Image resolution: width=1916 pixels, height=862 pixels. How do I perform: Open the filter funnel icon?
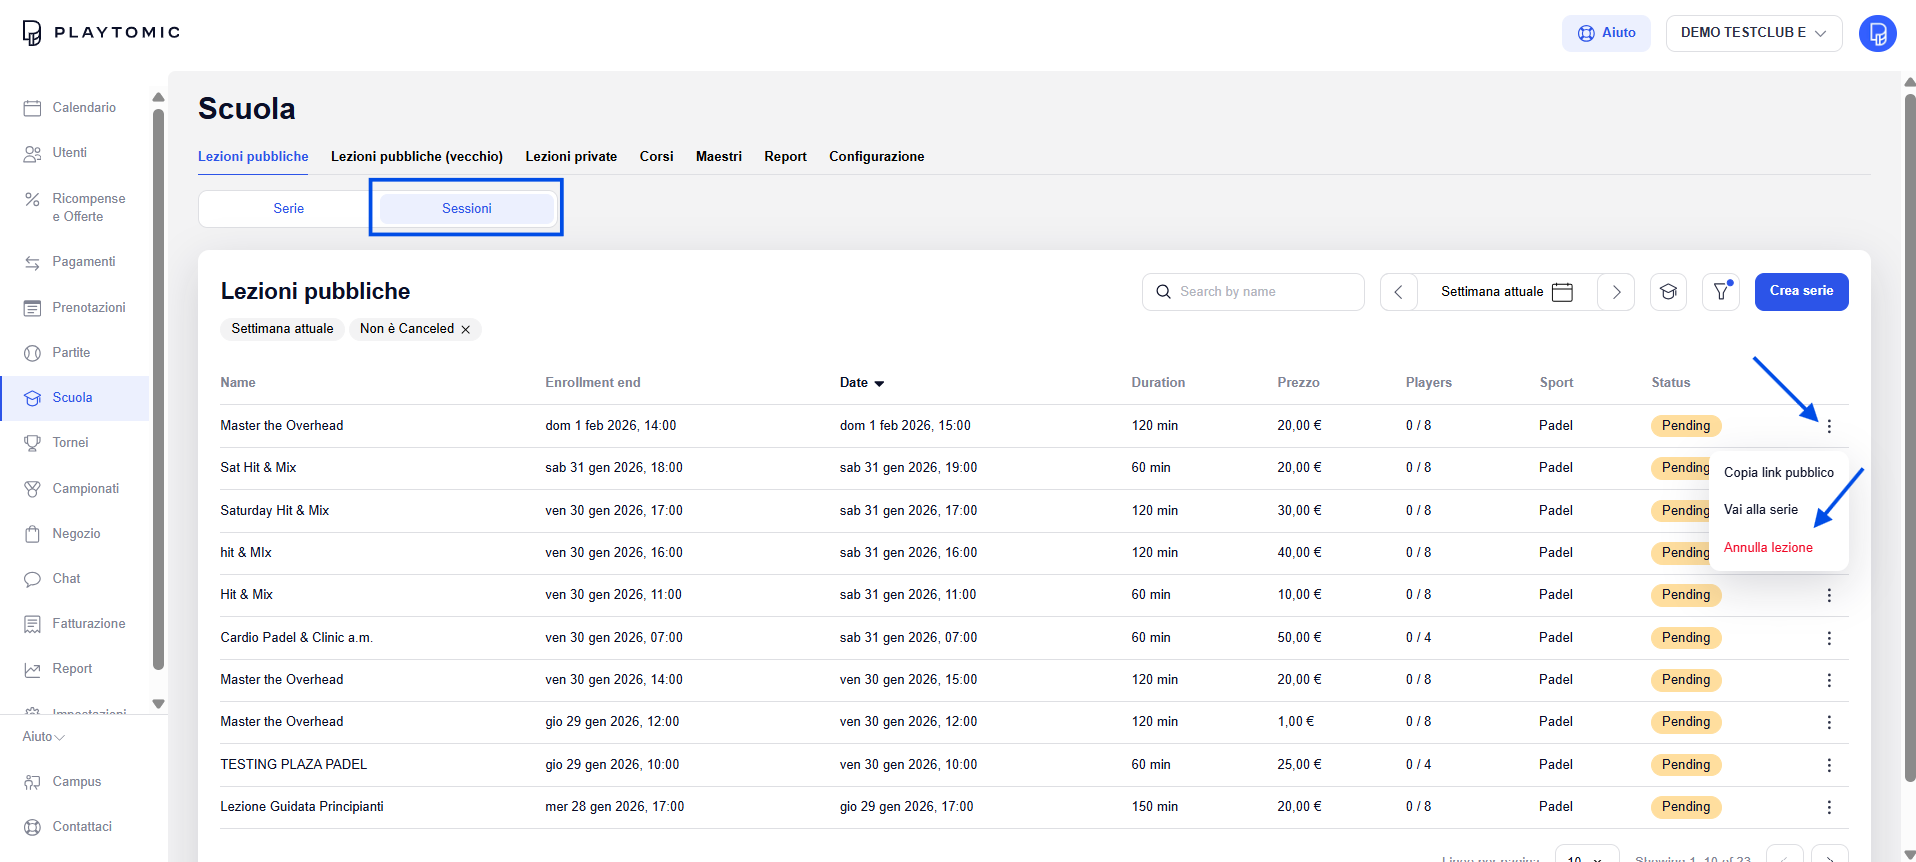(1720, 292)
